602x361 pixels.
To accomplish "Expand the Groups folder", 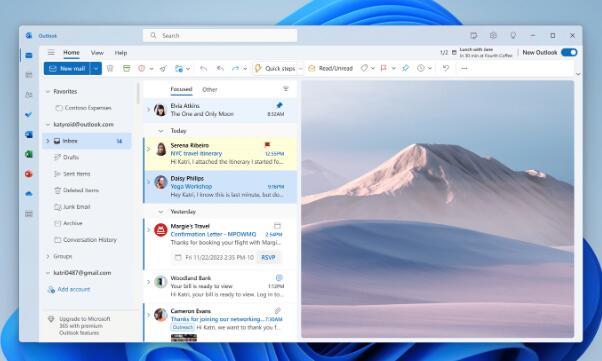I will [48, 256].
